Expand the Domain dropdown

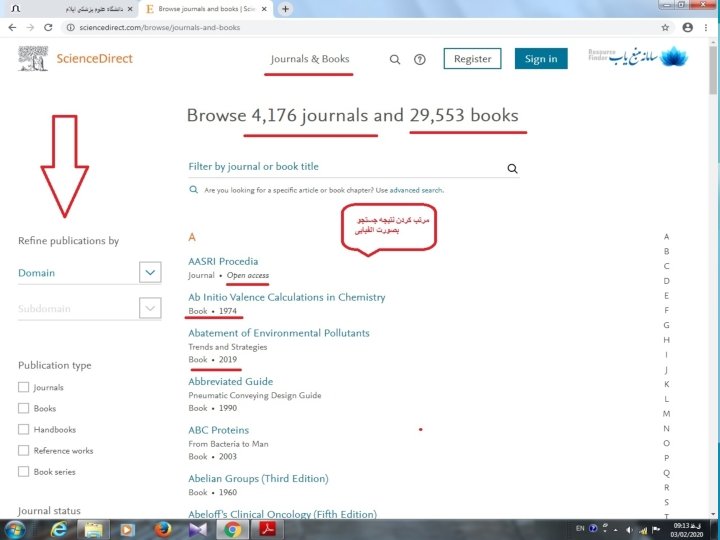click(150, 272)
